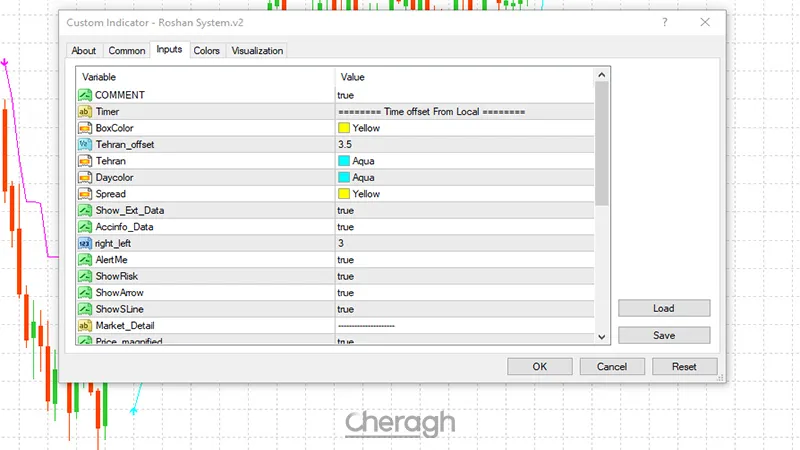Click the Tehran Aqua color swatch

pos(344,161)
